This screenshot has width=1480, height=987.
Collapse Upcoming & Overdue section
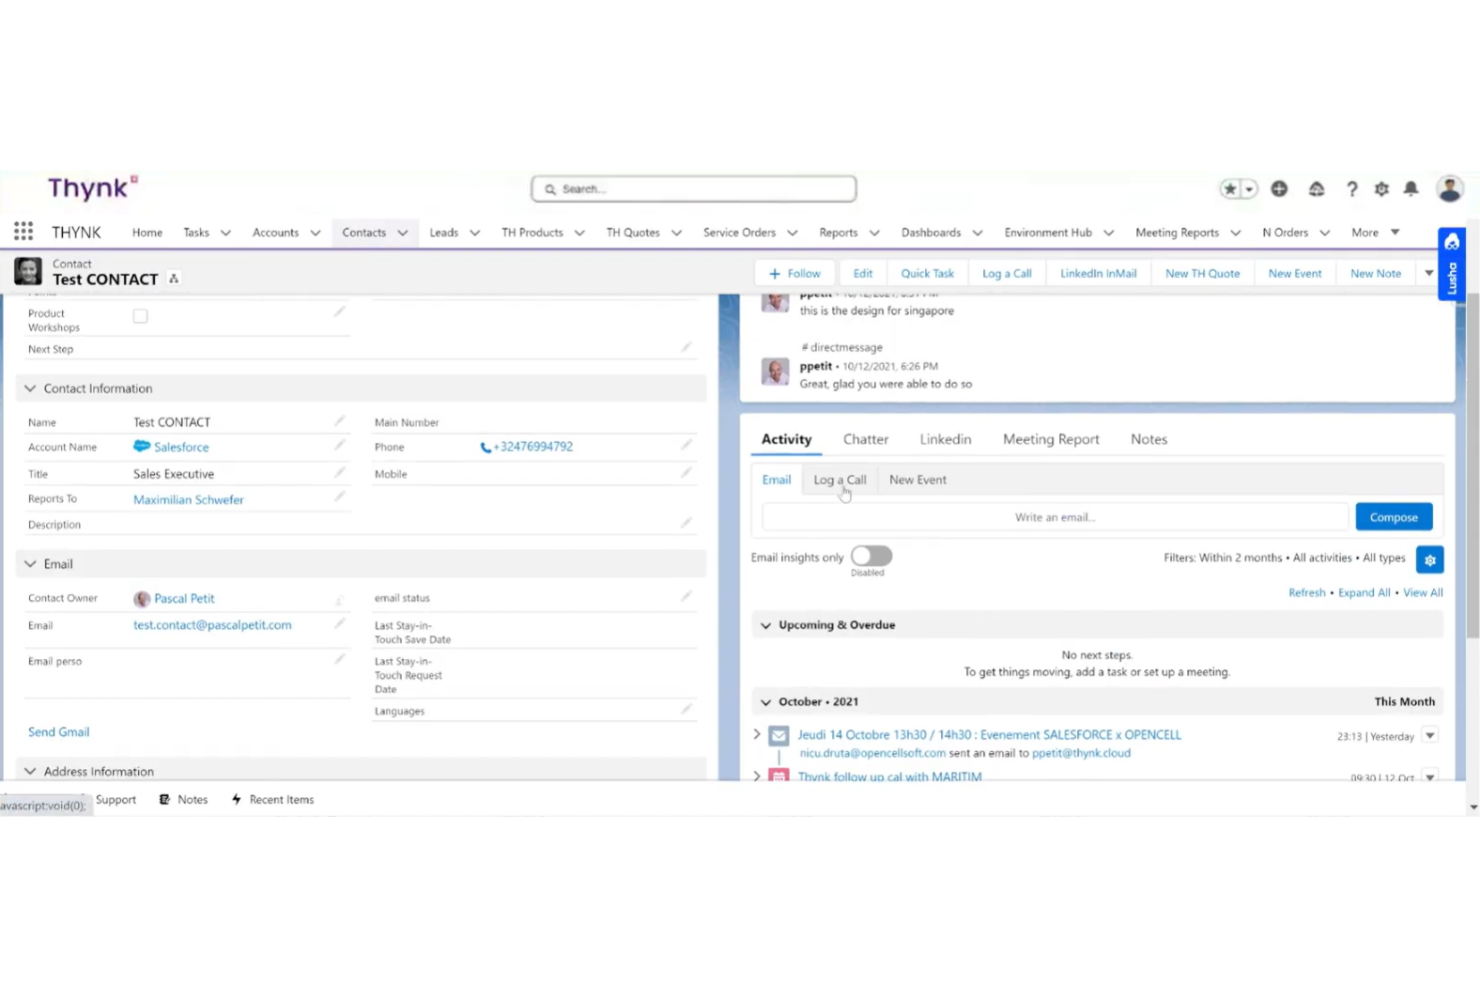click(766, 625)
